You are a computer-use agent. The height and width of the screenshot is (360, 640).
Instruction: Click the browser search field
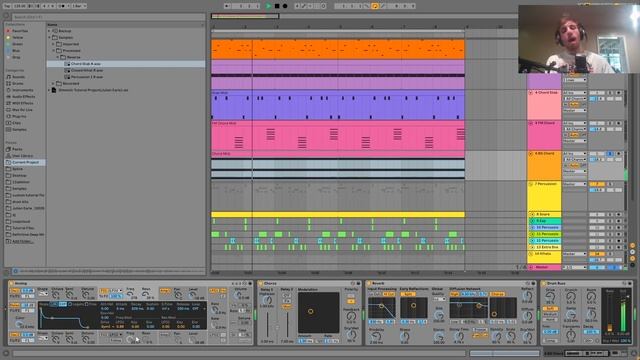108,17
